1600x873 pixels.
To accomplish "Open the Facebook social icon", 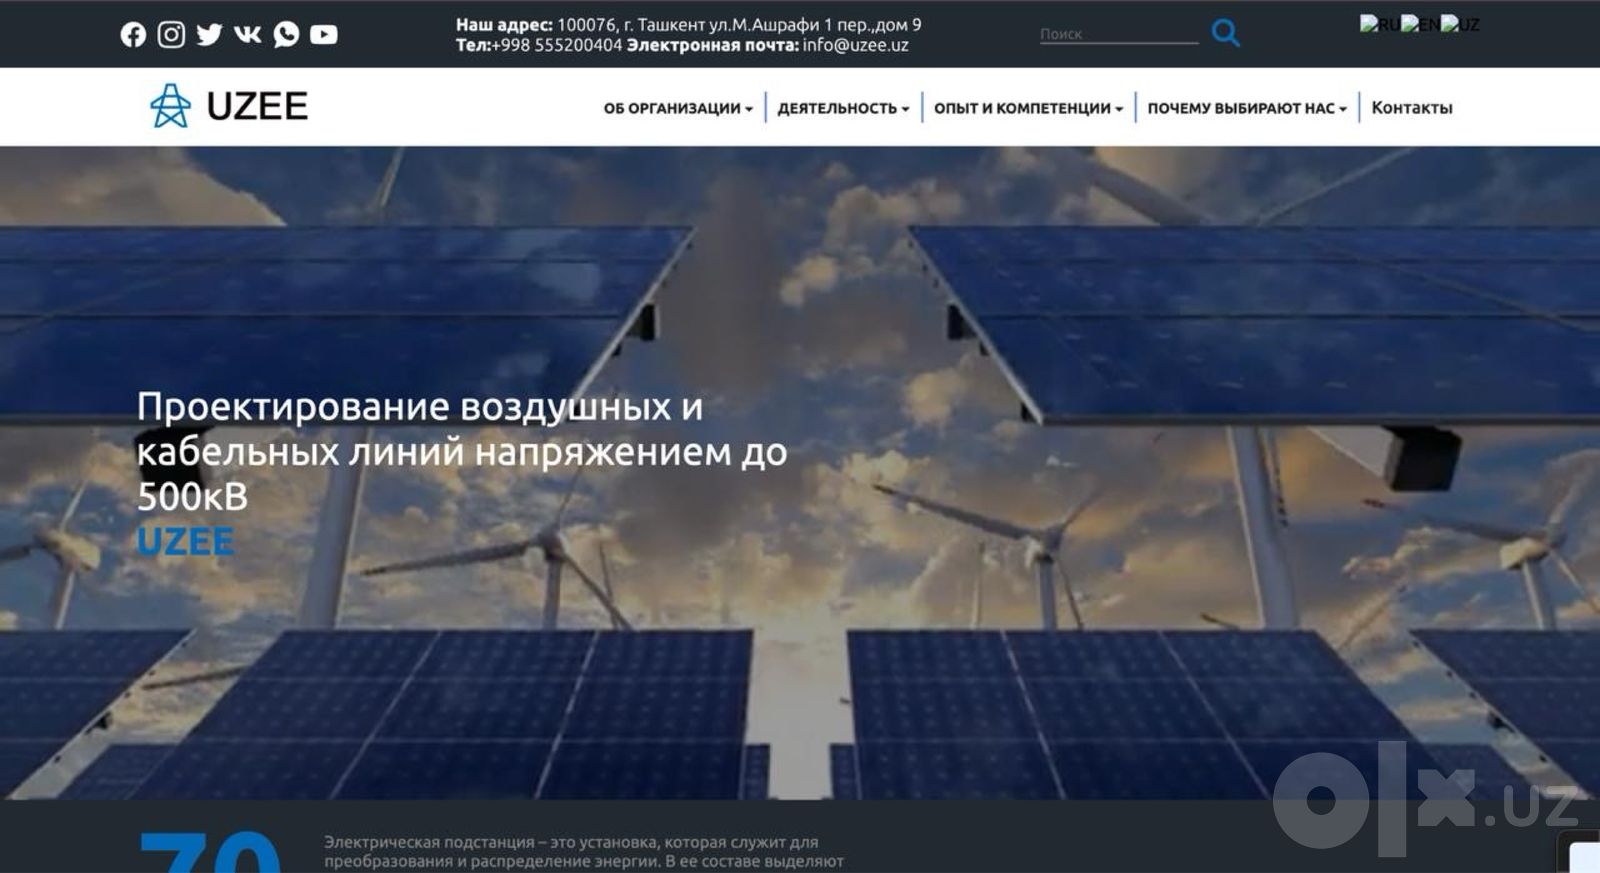I will click(x=133, y=34).
